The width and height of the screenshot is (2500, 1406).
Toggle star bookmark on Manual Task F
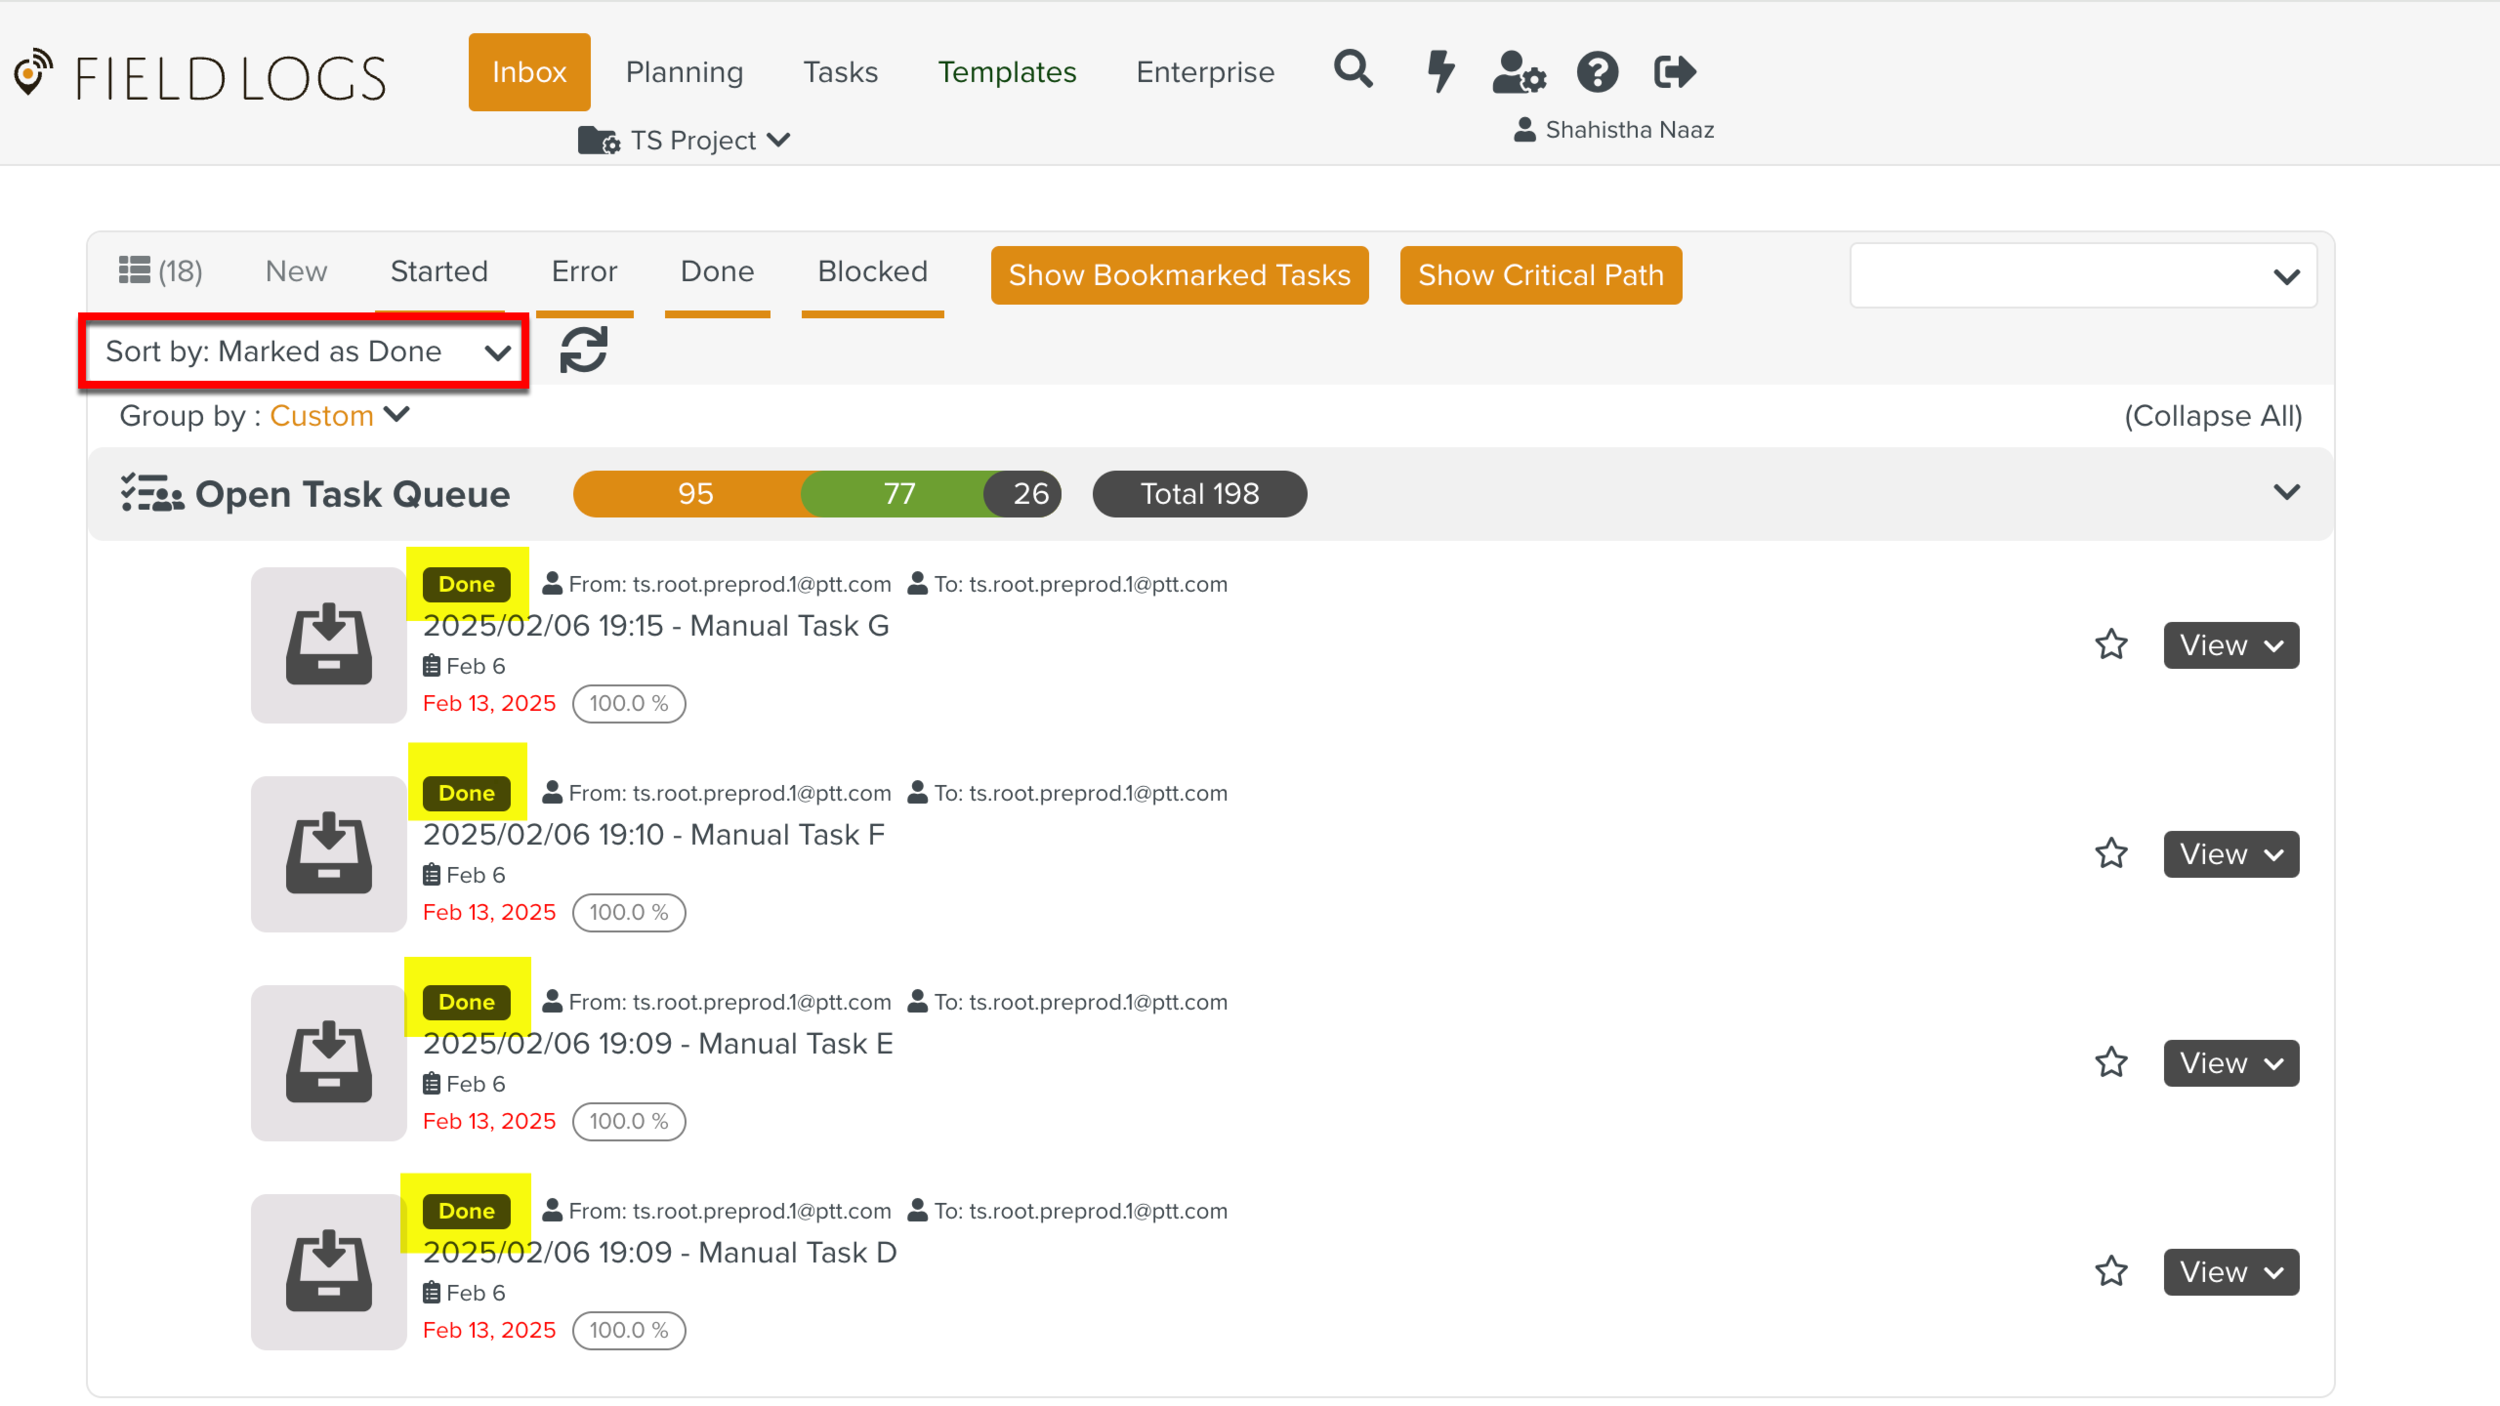2111,854
